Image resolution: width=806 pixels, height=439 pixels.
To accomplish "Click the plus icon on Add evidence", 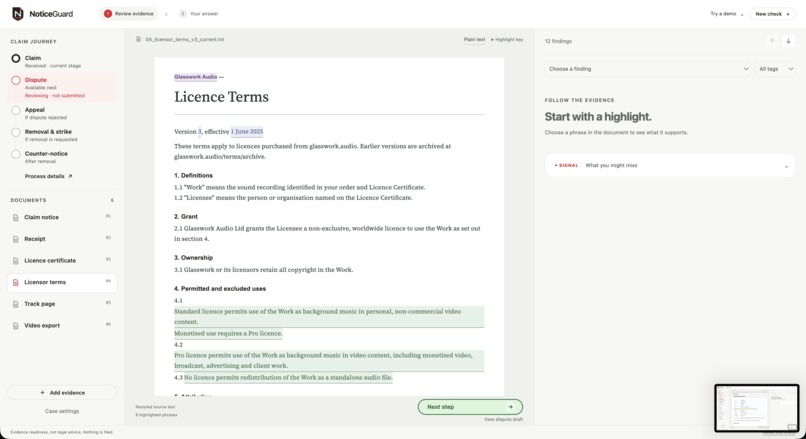I will (x=43, y=393).
